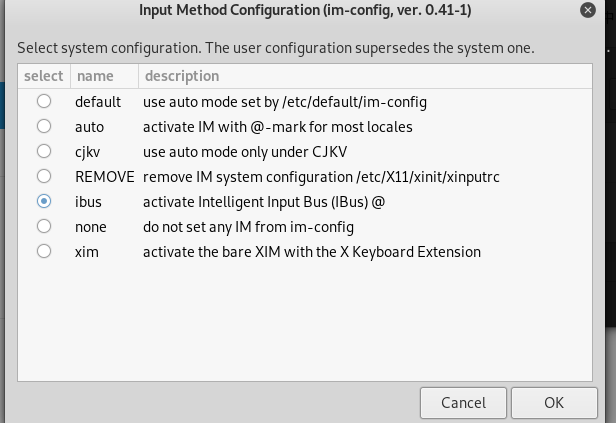Click the selected ibus radio button
The width and height of the screenshot is (616, 423).
(x=44, y=201)
